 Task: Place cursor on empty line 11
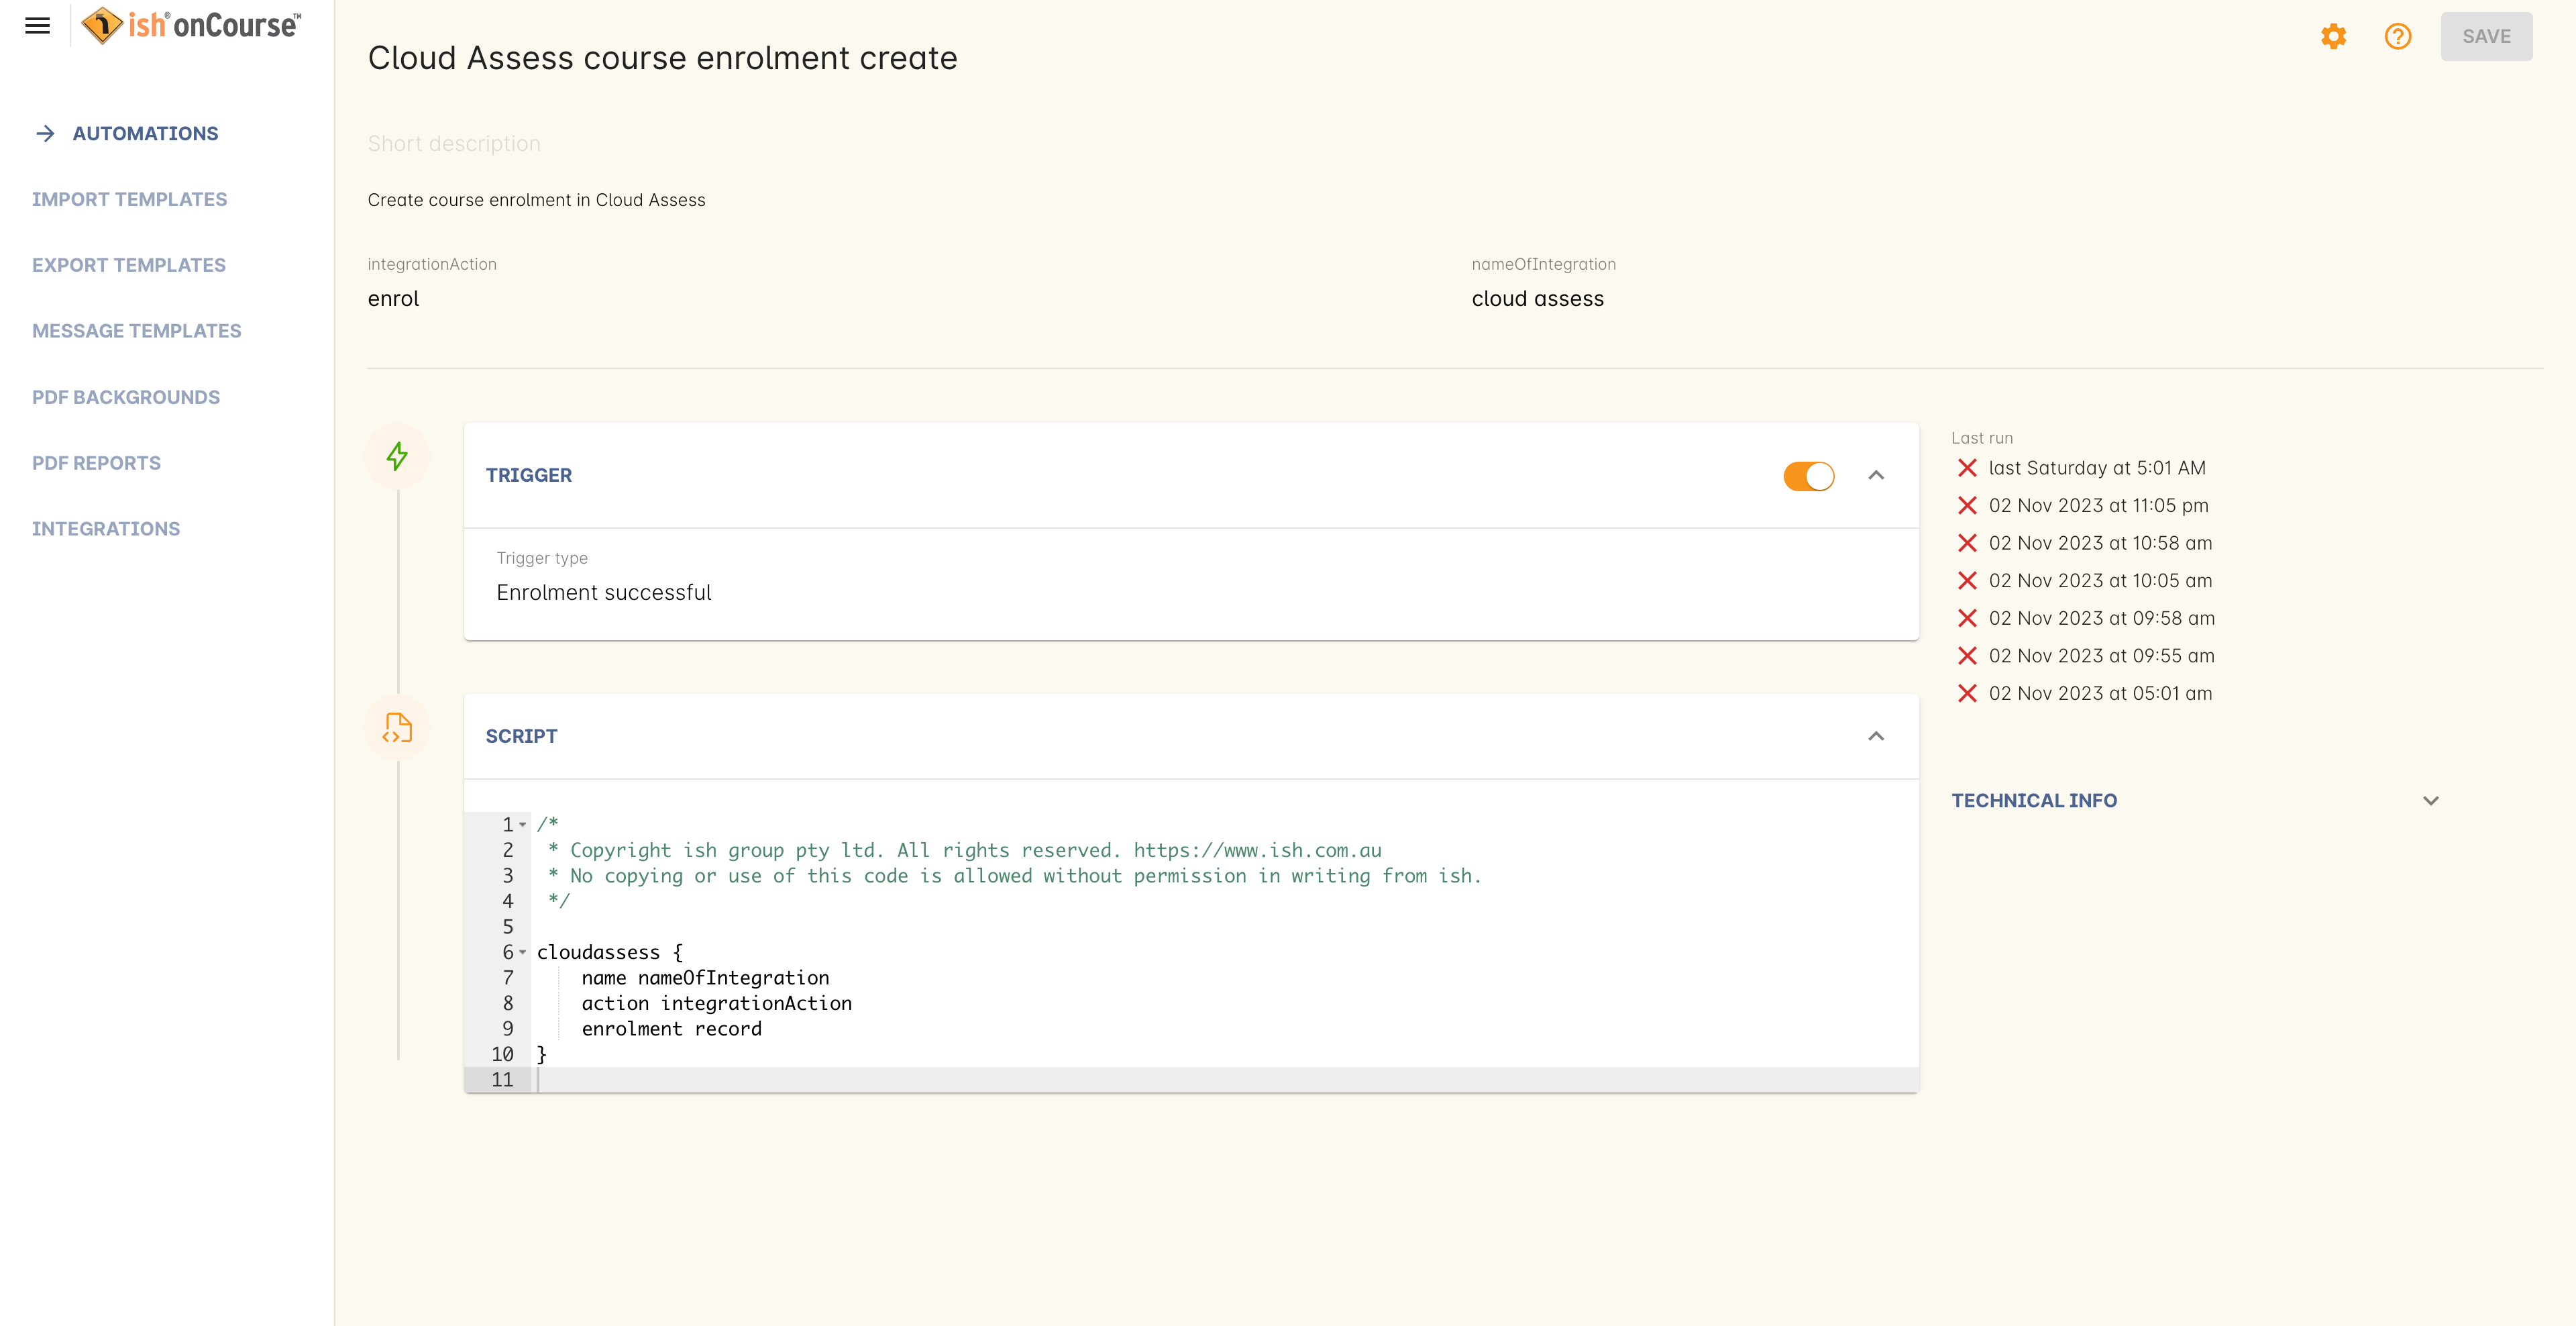click(x=1225, y=1080)
